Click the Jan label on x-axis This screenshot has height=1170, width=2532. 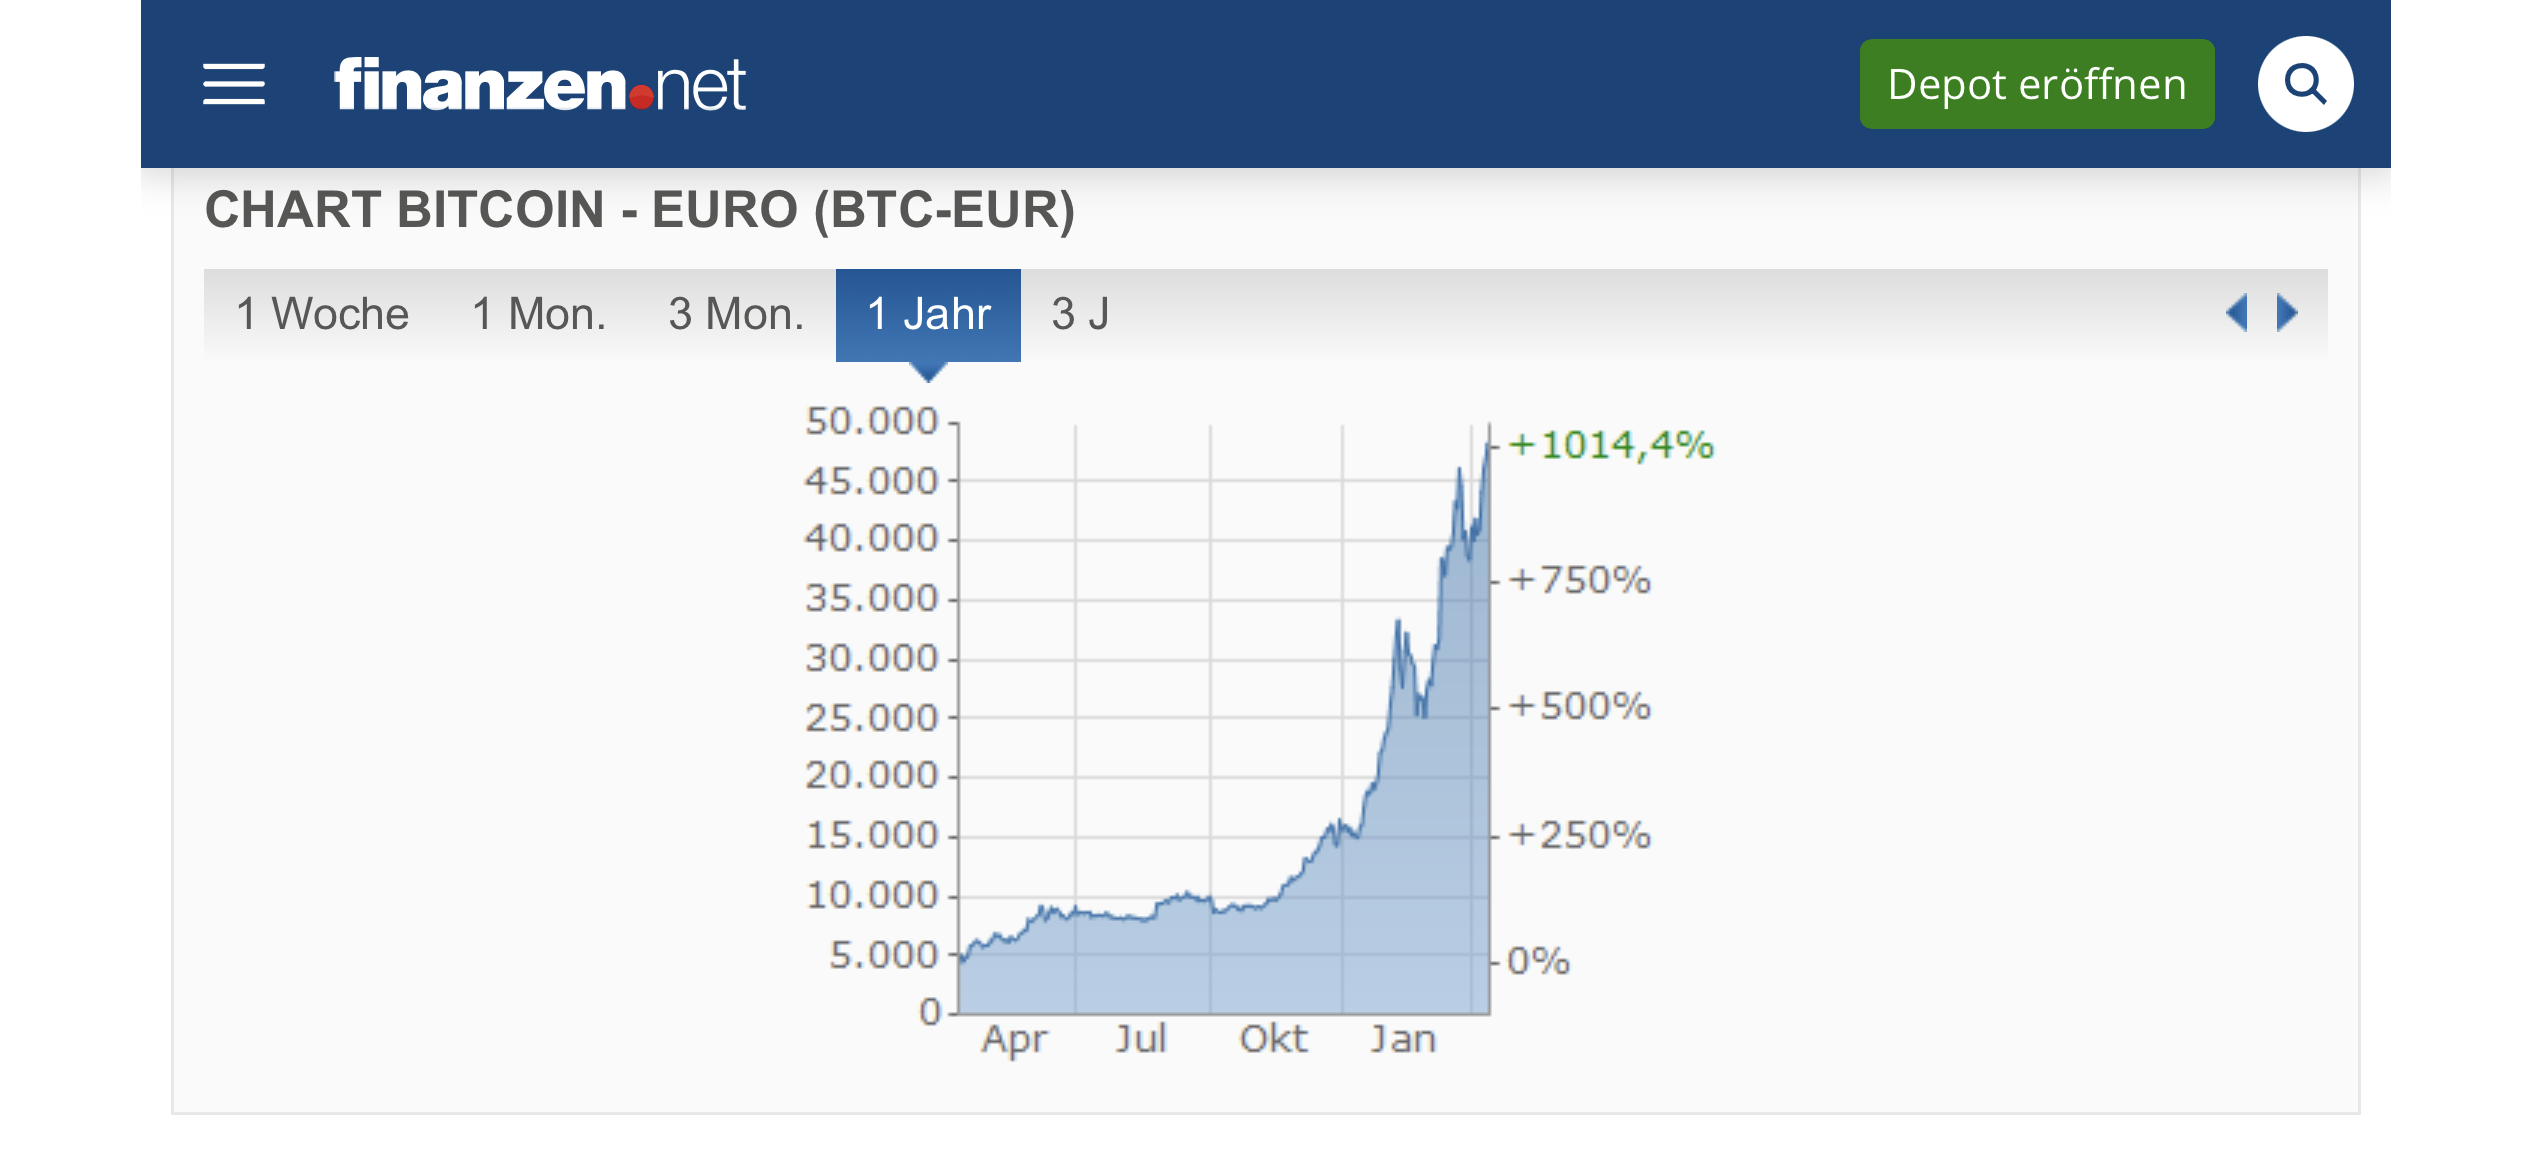point(1403,1039)
